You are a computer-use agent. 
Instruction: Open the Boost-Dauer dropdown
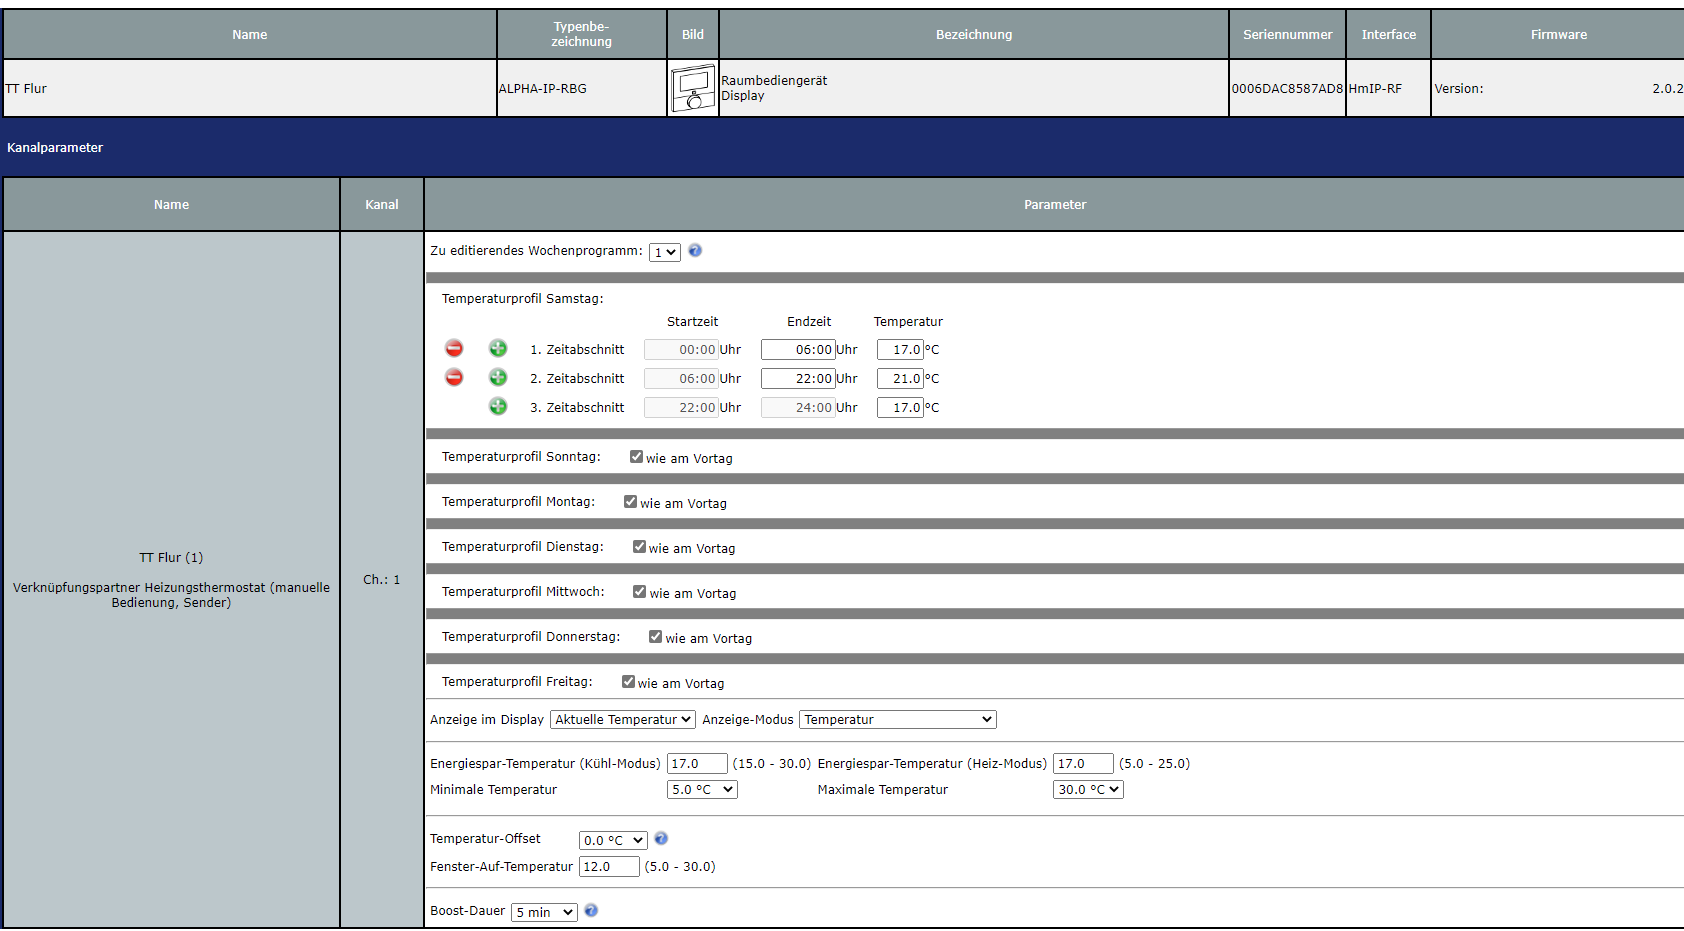pos(544,912)
